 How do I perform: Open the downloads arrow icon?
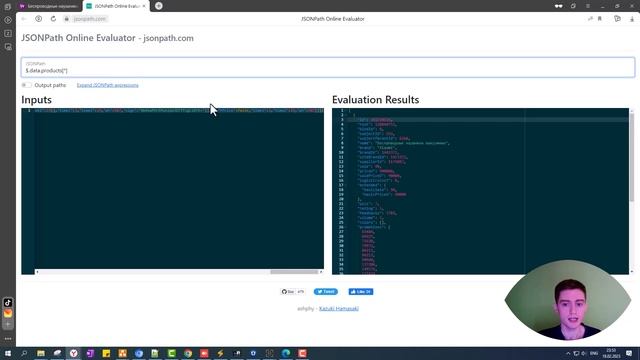(x=631, y=19)
